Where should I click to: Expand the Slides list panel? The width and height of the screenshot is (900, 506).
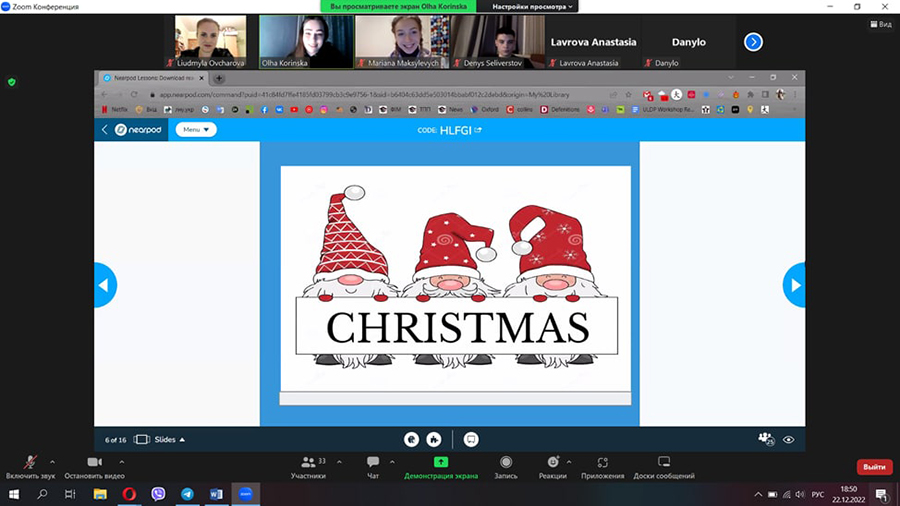pos(160,439)
